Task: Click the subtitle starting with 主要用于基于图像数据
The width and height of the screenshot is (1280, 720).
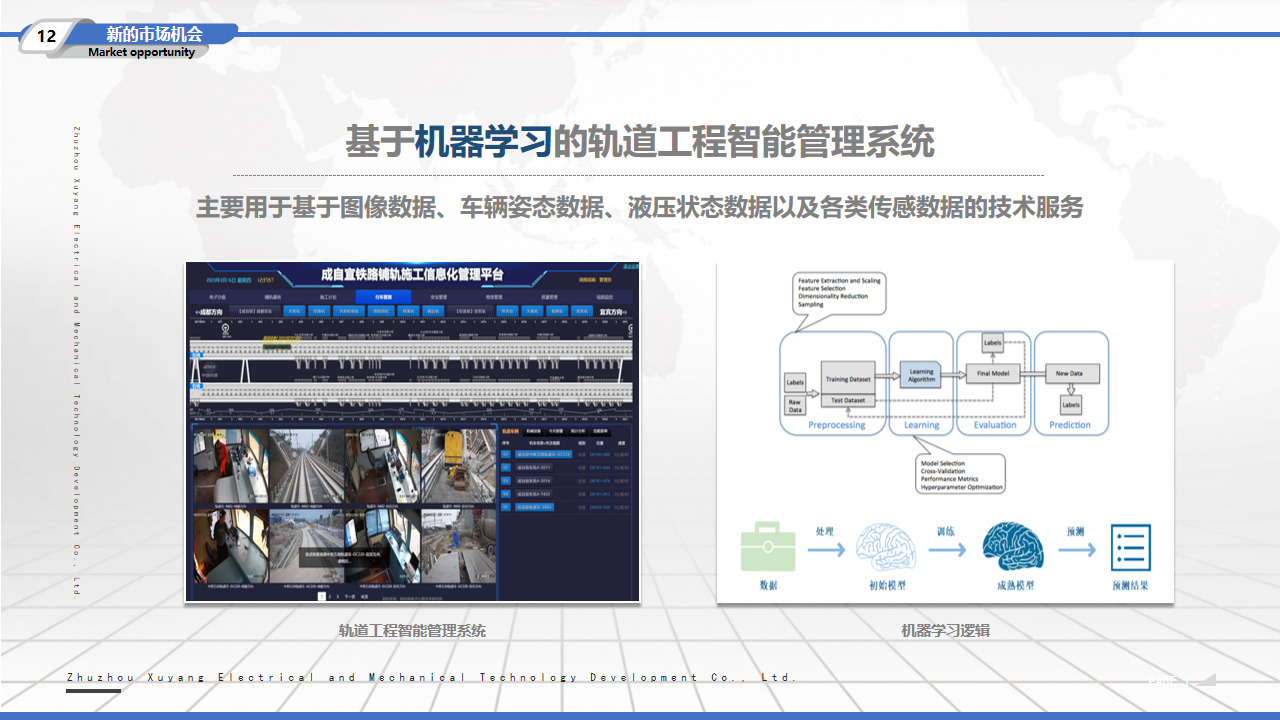Action: [640, 208]
